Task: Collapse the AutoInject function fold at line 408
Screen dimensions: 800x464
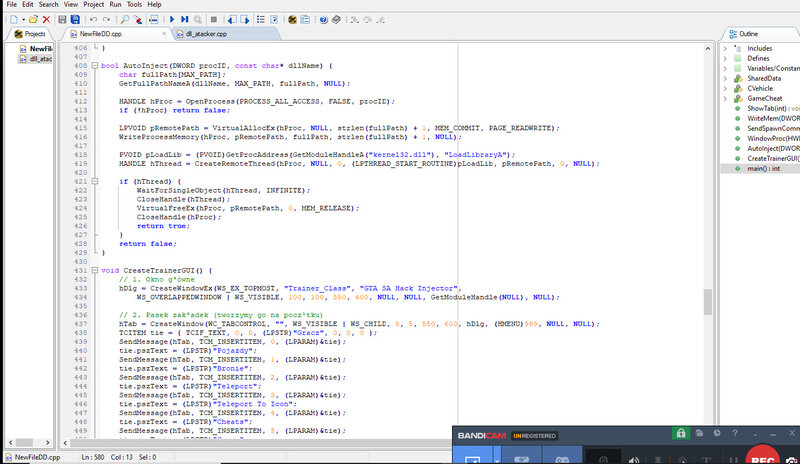Action: coord(95,66)
